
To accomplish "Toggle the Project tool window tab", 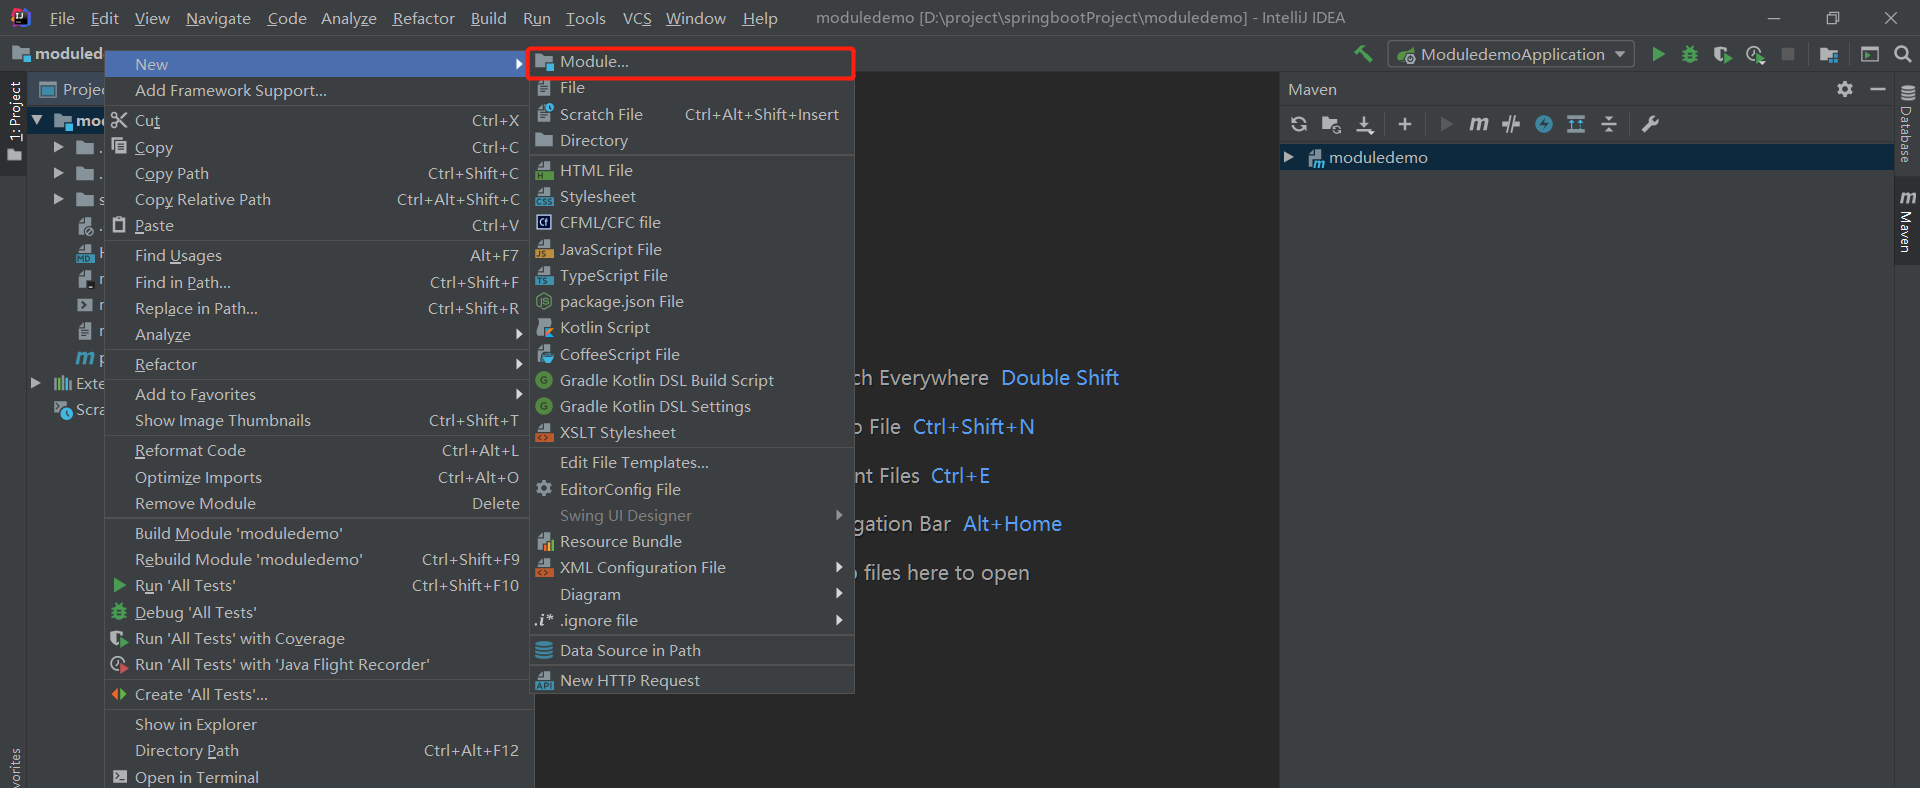I will 14,121.
